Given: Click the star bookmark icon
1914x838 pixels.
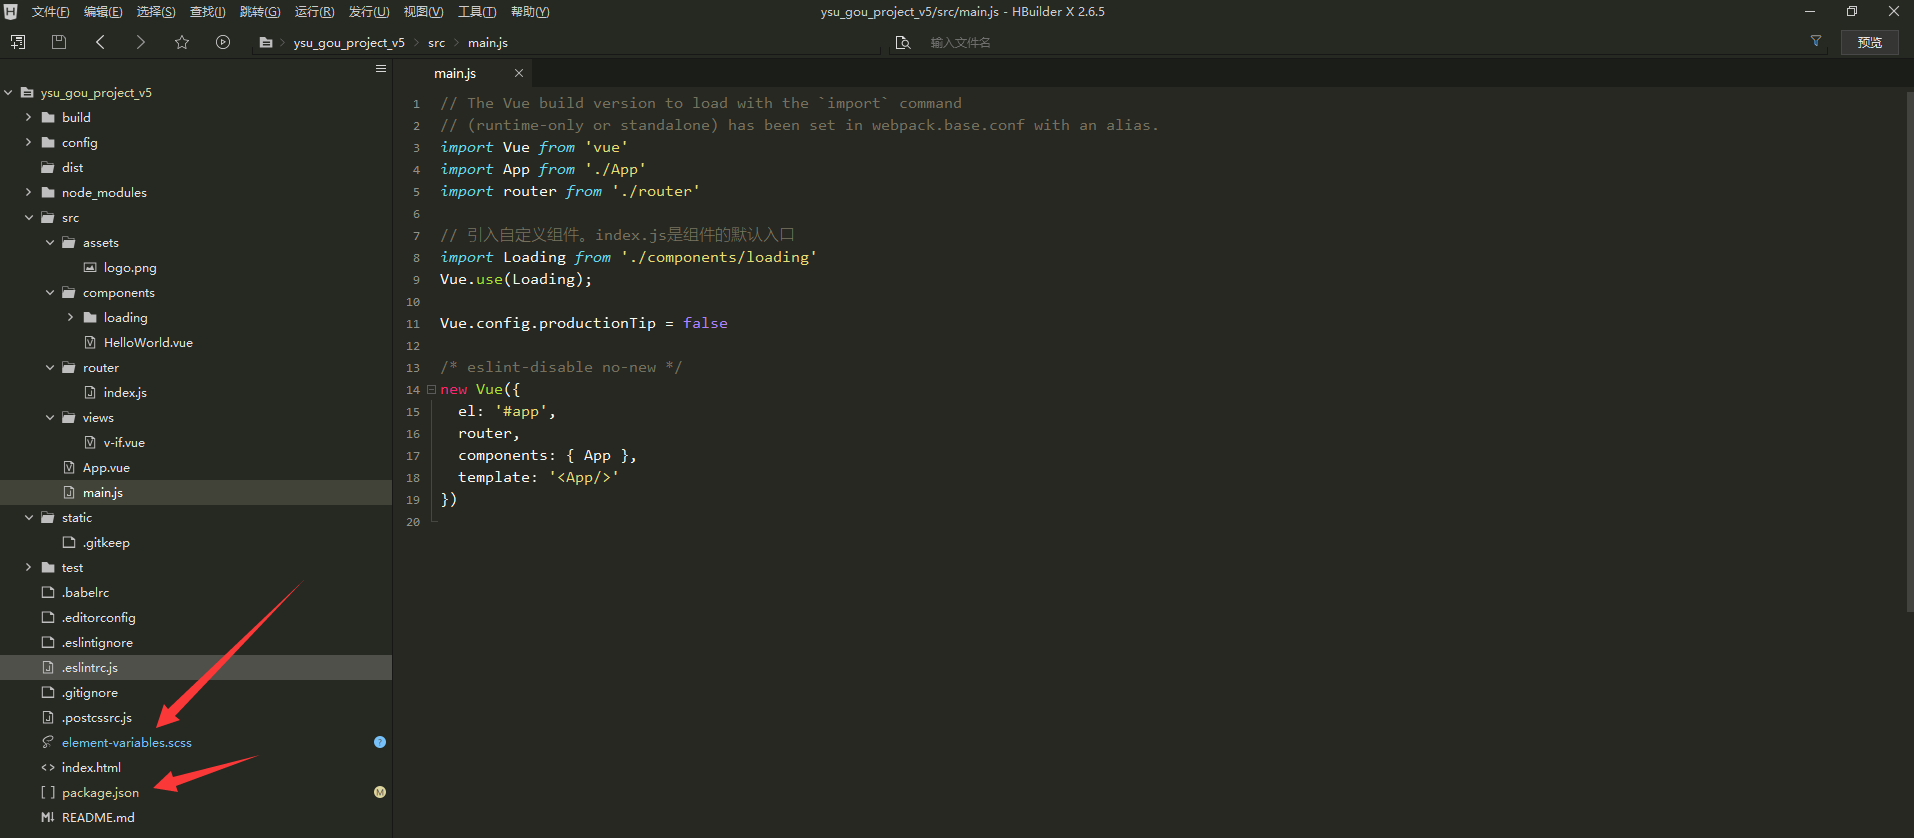Looking at the screenshot, I should 182,42.
